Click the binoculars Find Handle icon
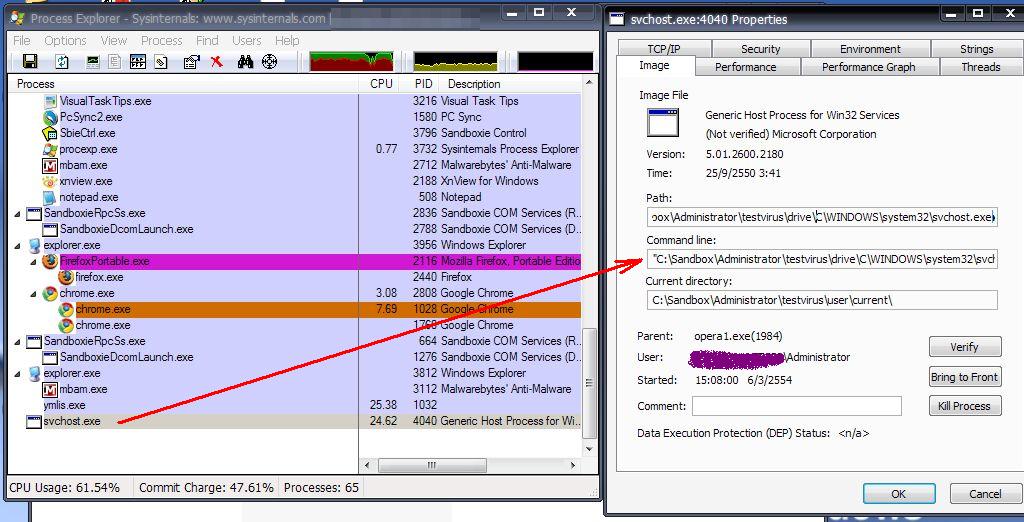The image size is (1024, 522). click(x=246, y=61)
